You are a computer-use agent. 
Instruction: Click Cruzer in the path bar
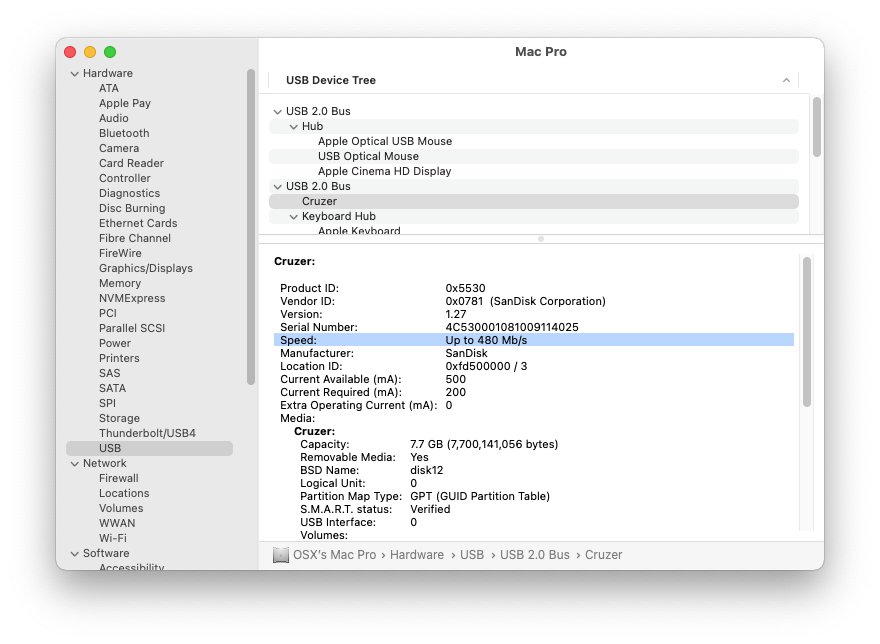(x=603, y=555)
